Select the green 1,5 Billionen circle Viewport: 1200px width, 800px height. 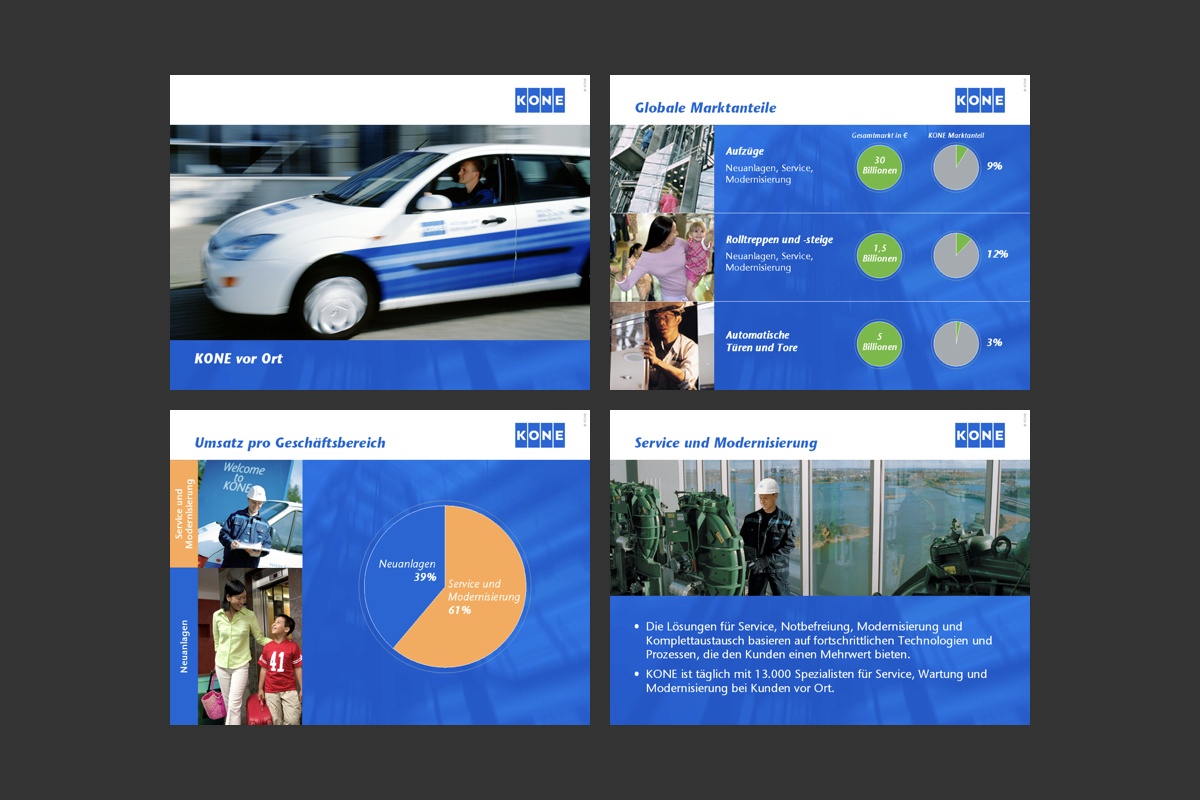[x=879, y=254]
